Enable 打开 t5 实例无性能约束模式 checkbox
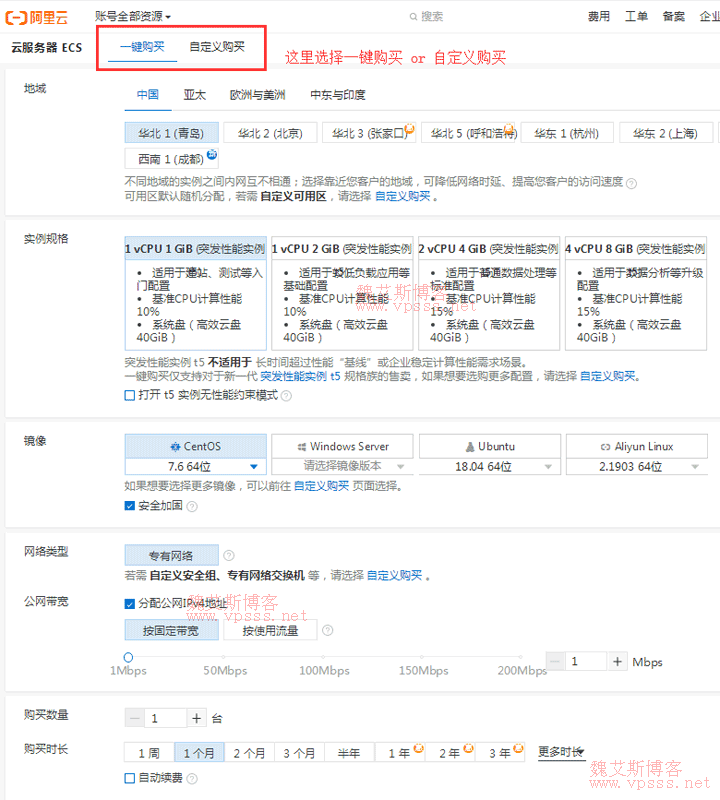720x800 pixels. 130,395
